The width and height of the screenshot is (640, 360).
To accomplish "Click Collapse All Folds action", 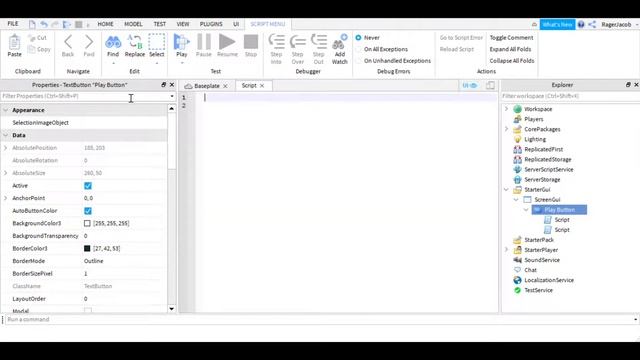I will click(x=512, y=61).
